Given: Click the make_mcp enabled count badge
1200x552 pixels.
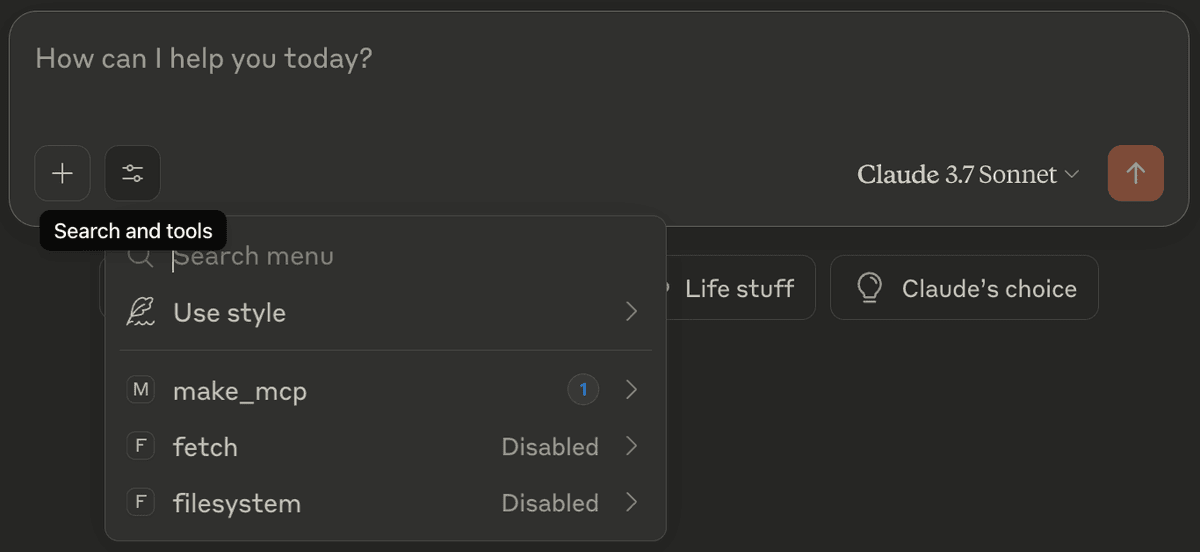Looking at the screenshot, I should [583, 390].
